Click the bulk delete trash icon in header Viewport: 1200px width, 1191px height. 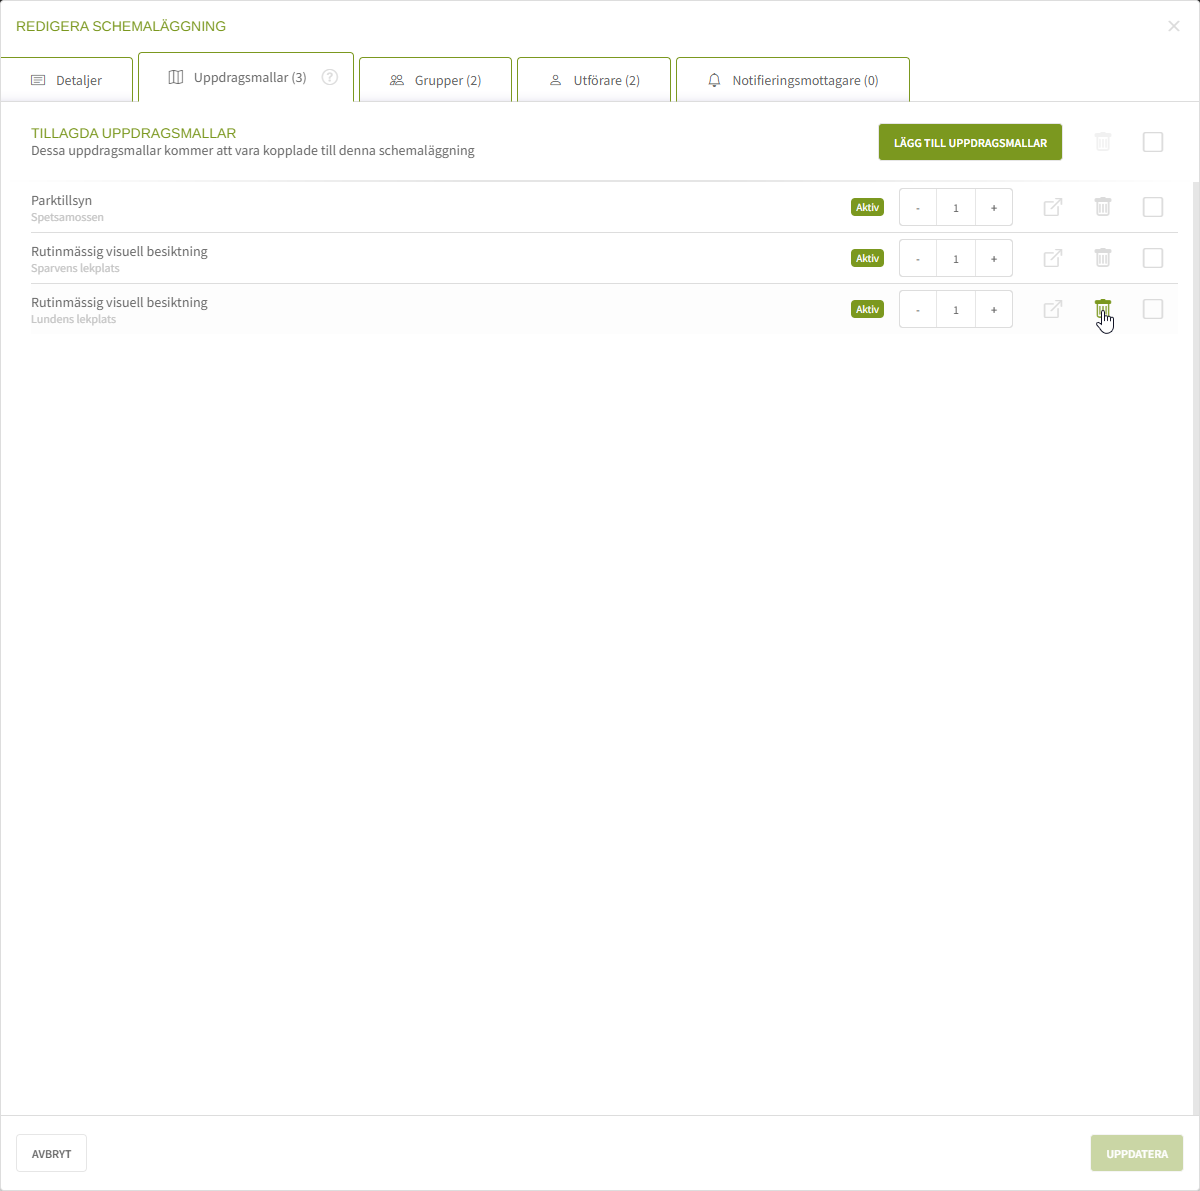tap(1103, 142)
